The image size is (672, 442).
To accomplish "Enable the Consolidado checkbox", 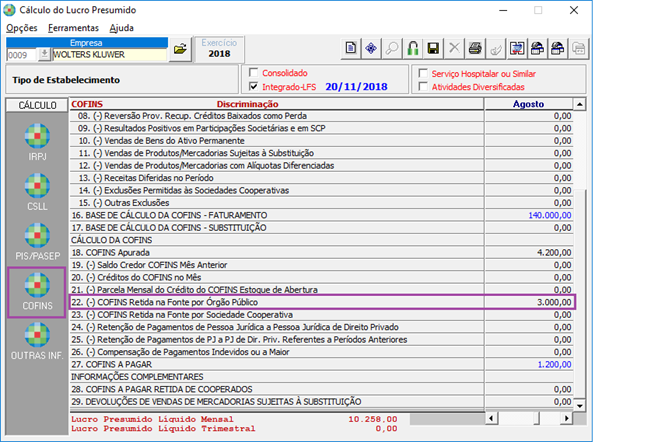I will (x=254, y=72).
